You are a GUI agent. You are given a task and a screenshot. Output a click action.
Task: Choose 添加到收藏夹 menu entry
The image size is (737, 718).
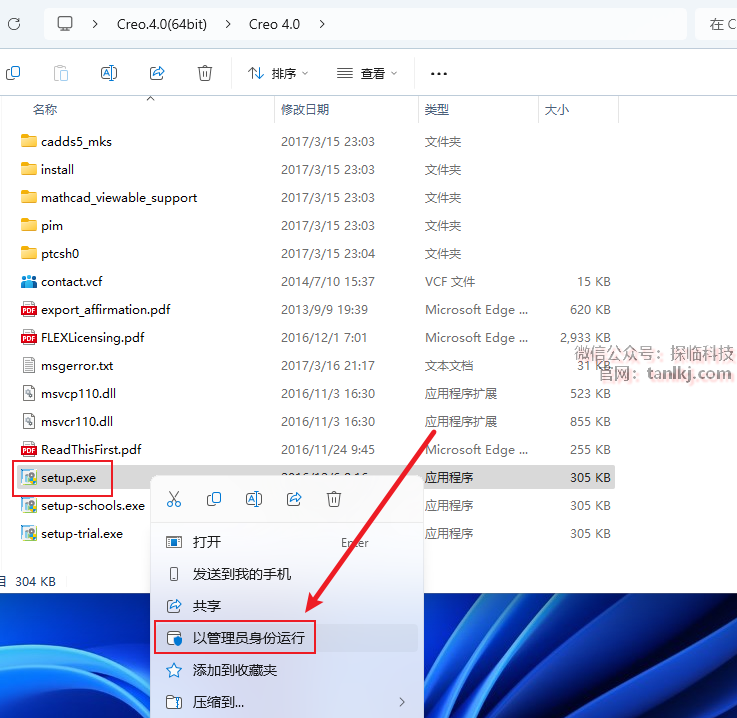tap(287, 670)
